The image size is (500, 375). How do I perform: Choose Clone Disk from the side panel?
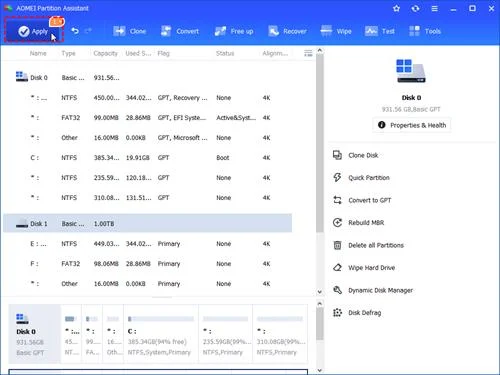tap(356, 155)
